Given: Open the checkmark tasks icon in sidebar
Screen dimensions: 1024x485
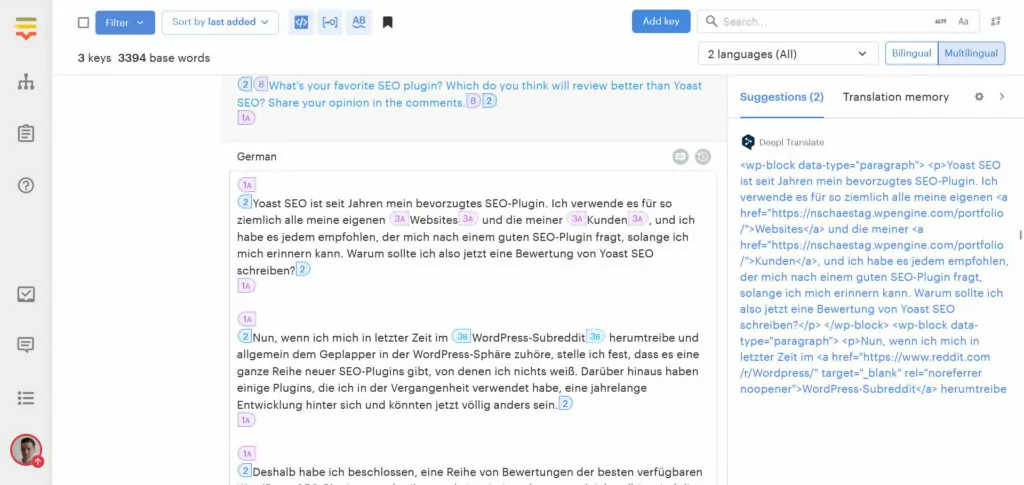Looking at the screenshot, I should click(x=26, y=294).
